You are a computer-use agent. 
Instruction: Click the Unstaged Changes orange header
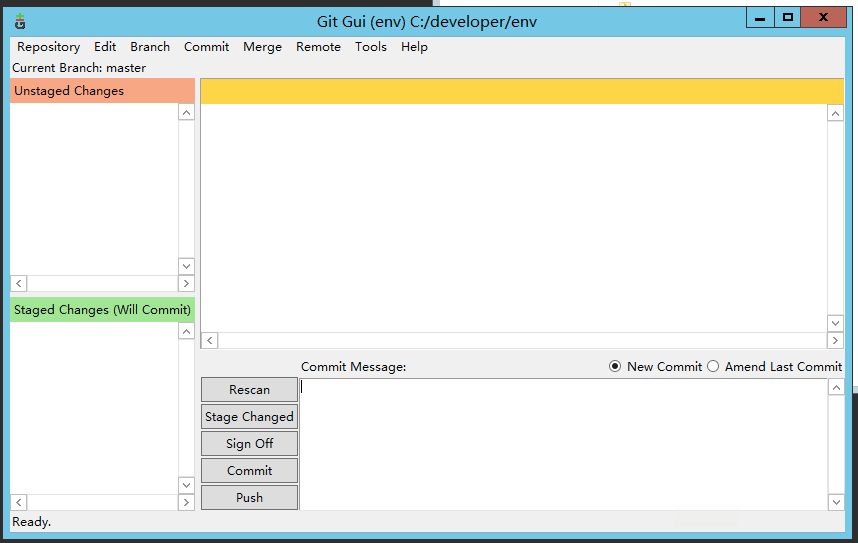coord(102,91)
